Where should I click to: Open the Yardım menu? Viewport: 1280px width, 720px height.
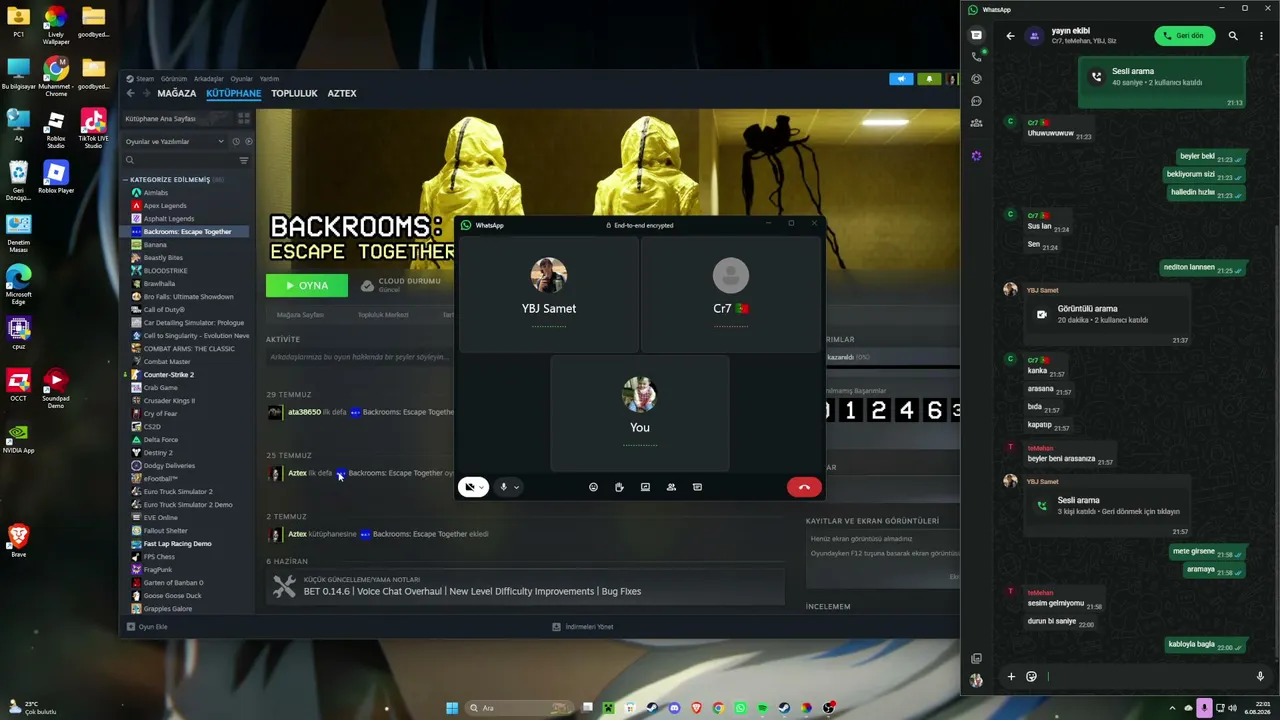tap(270, 78)
